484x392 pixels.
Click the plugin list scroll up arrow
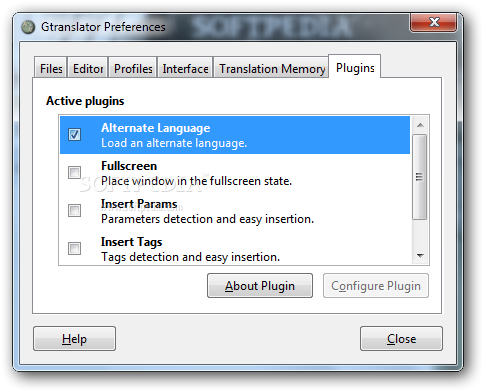click(420, 125)
